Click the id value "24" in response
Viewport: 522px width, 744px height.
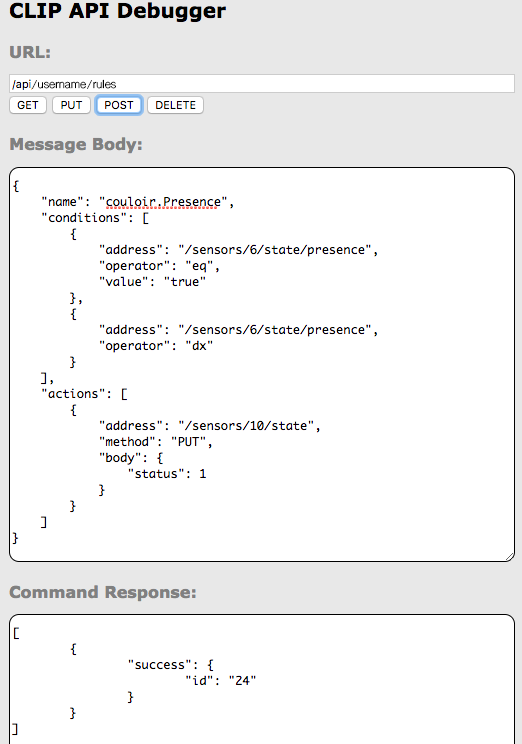242,681
